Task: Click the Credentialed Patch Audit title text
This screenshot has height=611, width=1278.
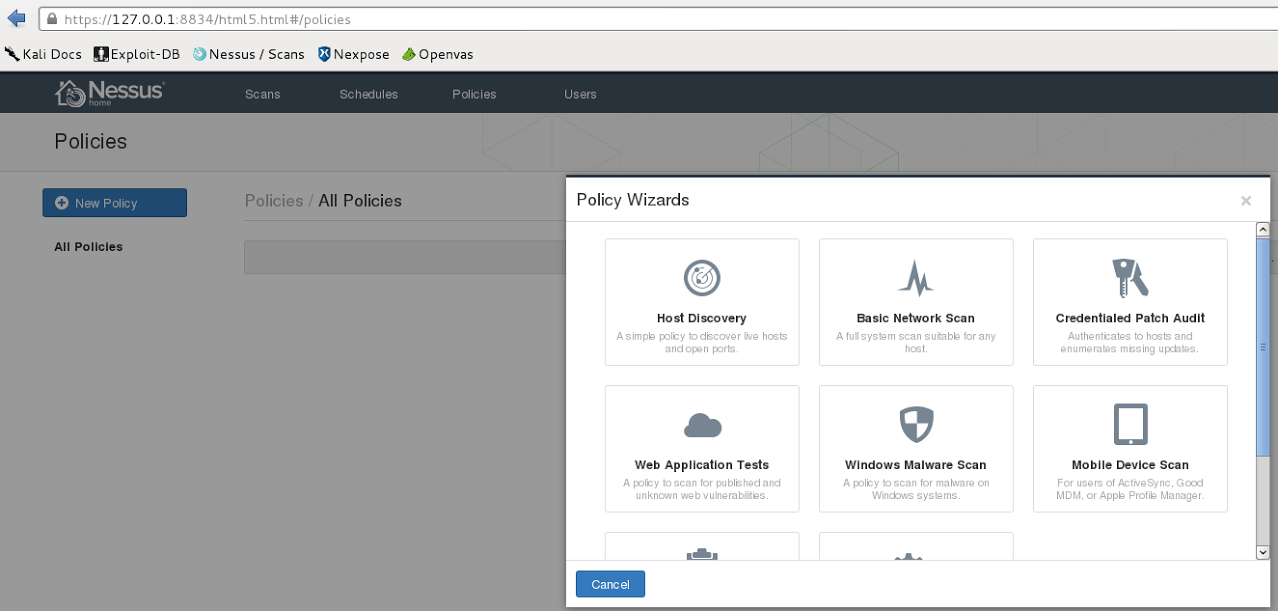Action: pos(1130,318)
